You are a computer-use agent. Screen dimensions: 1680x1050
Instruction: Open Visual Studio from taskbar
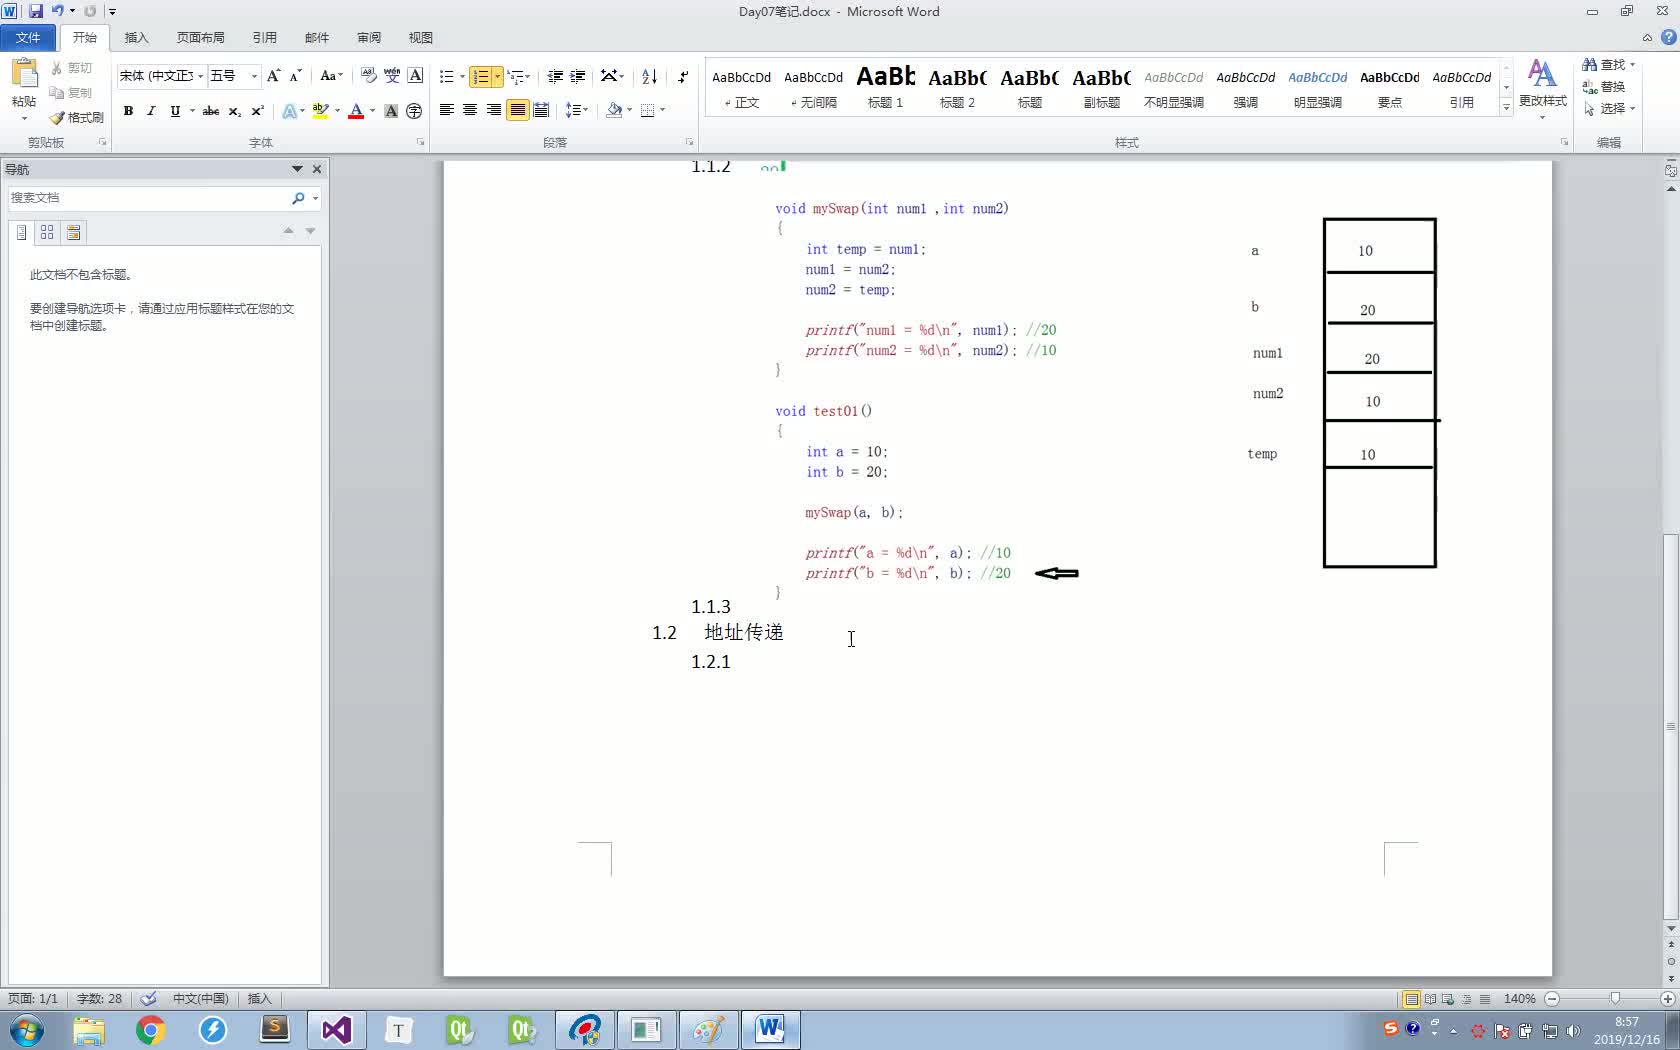pos(337,1029)
